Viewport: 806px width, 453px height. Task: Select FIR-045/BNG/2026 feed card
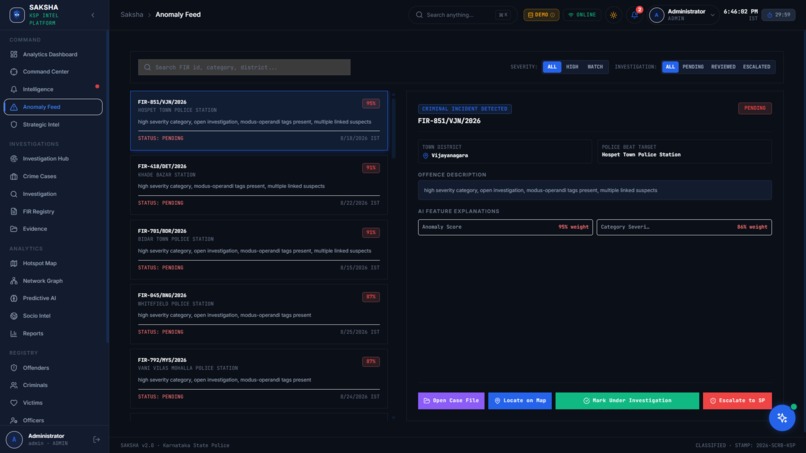(259, 314)
